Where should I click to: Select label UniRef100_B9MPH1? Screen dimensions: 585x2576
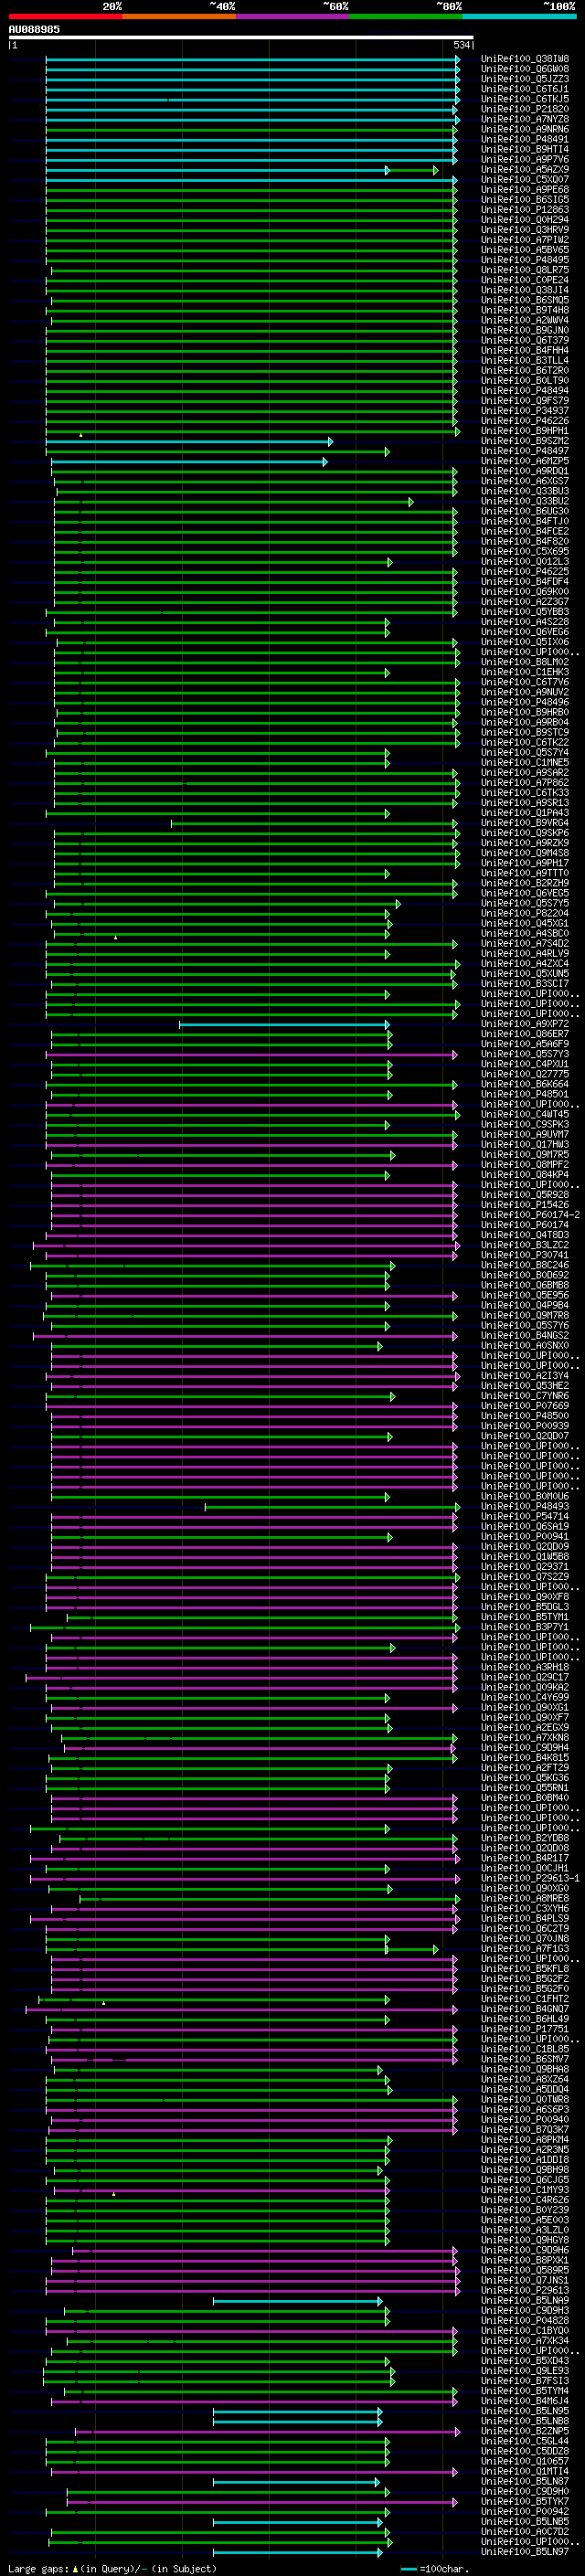tap(525, 431)
